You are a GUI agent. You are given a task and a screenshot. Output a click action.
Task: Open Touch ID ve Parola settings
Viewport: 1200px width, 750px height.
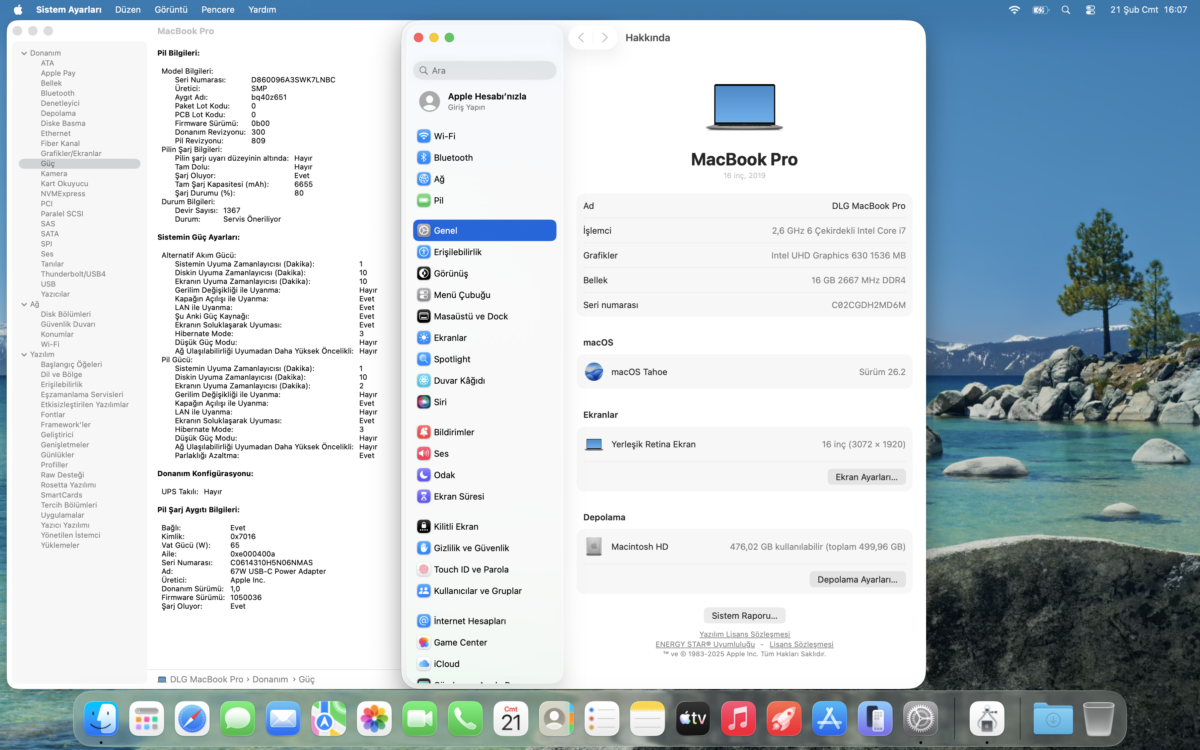click(484, 570)
